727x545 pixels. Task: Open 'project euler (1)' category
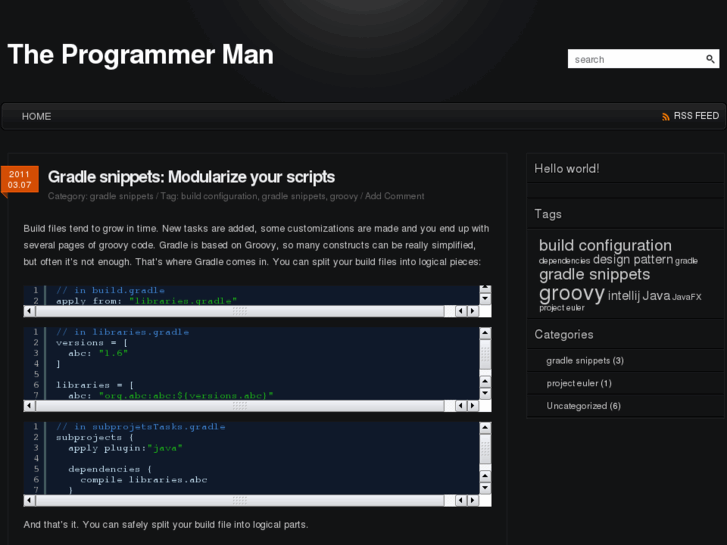point(579,384)
